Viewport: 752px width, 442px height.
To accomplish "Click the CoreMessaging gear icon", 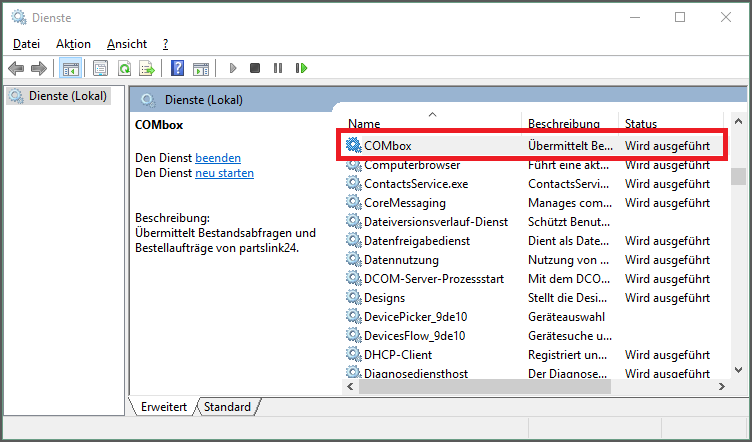I will coord(353,203).
